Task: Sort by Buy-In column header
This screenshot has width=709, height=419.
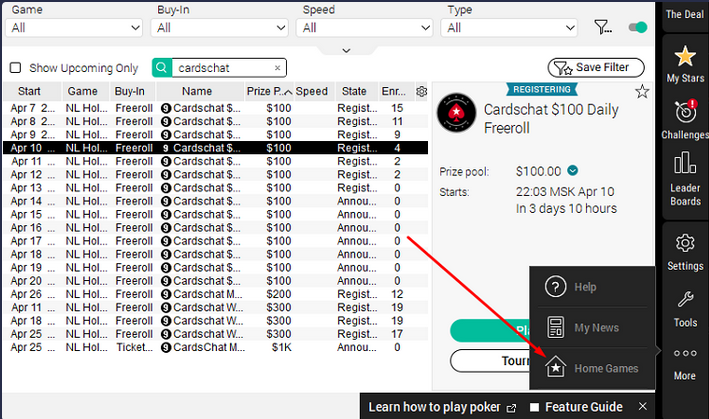Action: click(132, 91)
